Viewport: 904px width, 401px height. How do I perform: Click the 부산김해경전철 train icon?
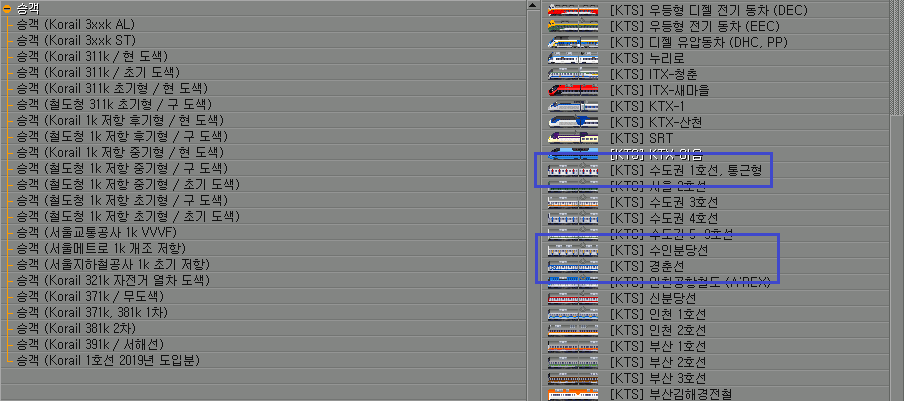[573, 395]
